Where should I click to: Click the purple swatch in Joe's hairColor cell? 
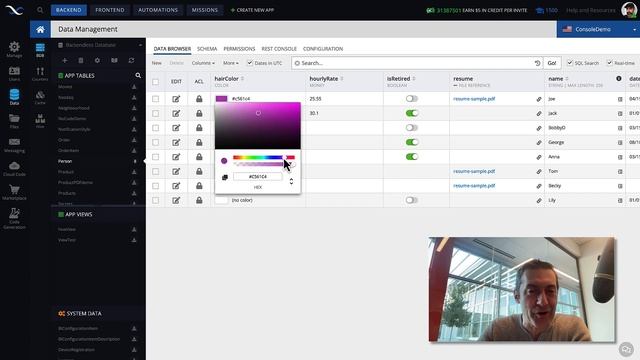221,99
